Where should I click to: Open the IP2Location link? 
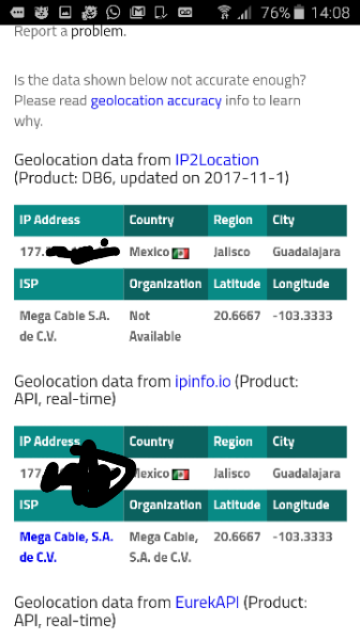pyautogui.click(x=217, y=160)
